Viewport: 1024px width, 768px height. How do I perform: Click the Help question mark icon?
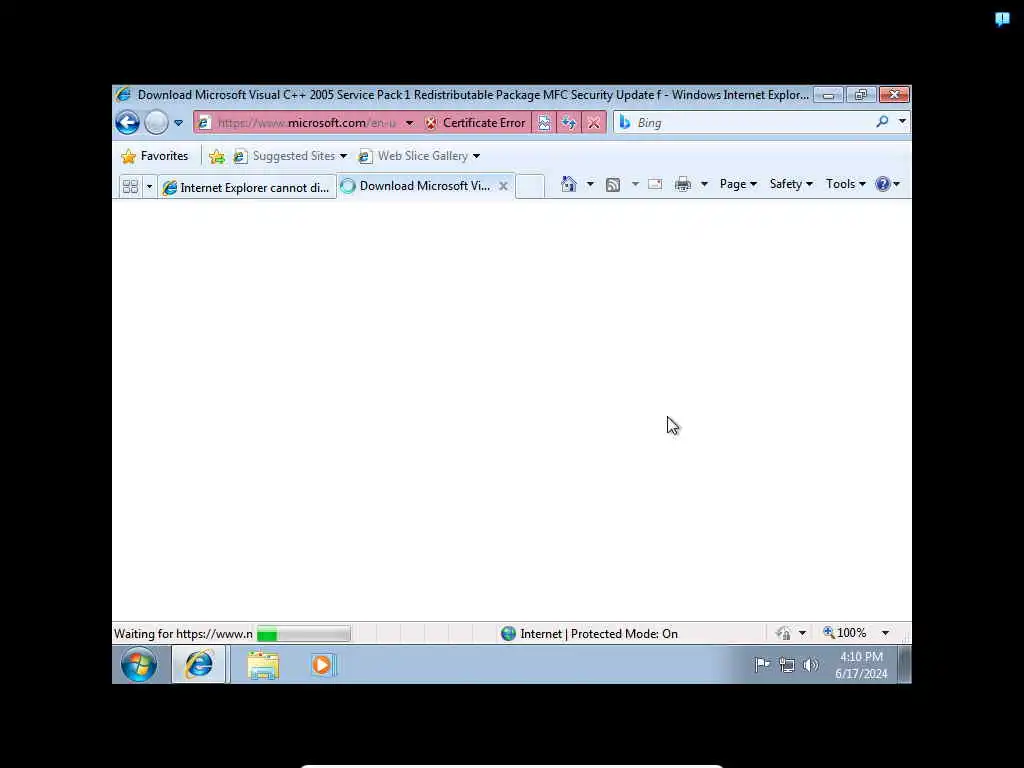point(883,184)
